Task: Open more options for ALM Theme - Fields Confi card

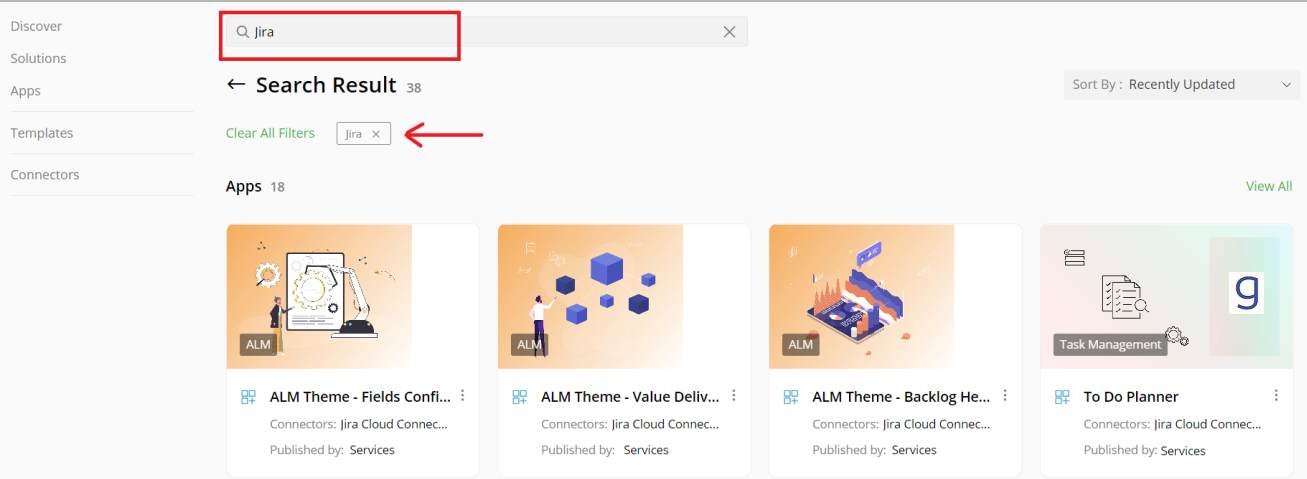Action: (x=462, y=396)
